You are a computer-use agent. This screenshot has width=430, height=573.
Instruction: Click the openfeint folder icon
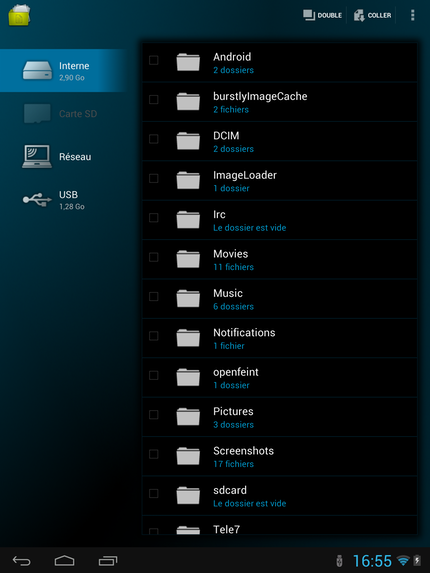[x=188, y=377]
